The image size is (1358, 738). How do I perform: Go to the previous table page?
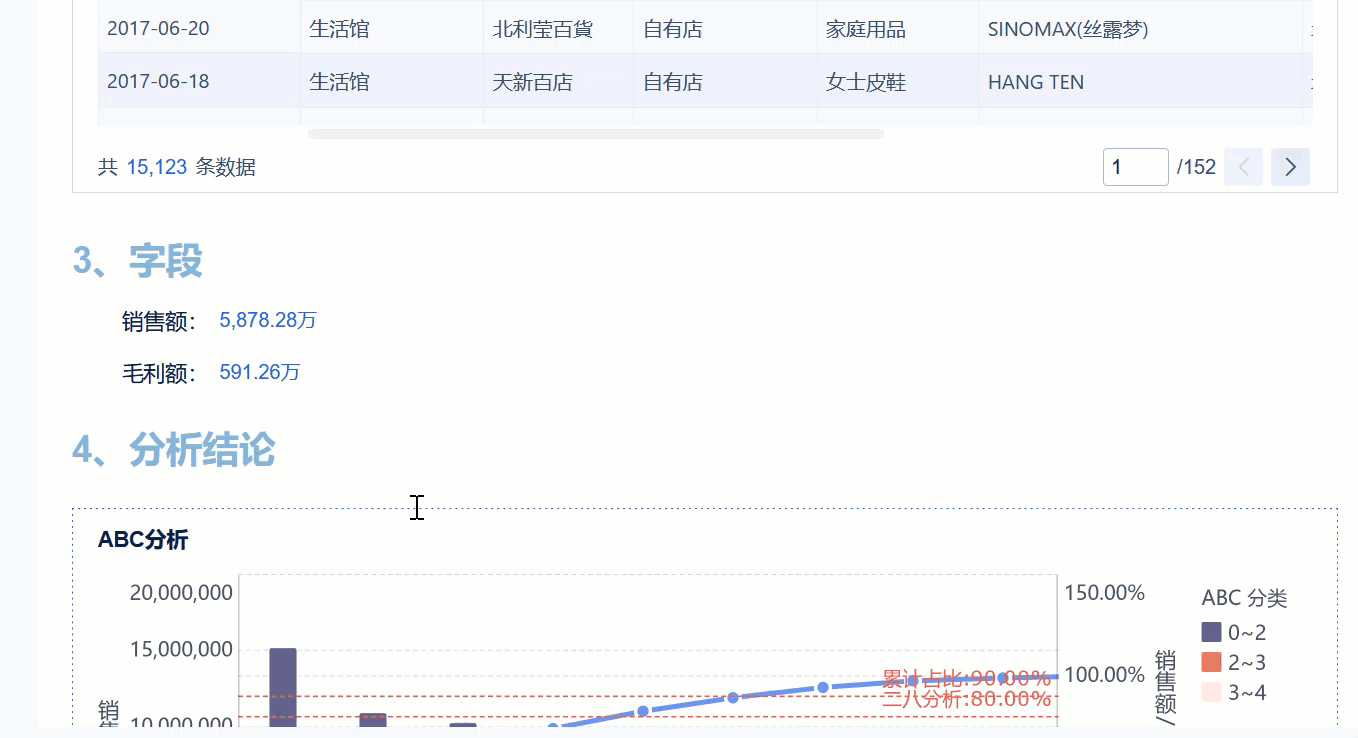(1244, 167)
